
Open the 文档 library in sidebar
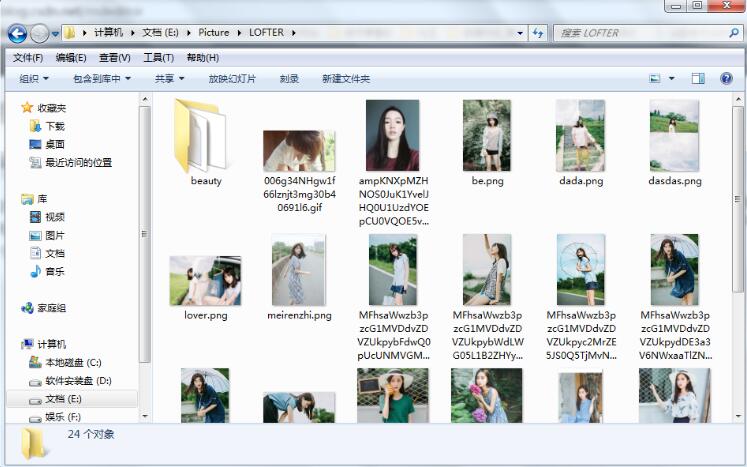pos(55,253)
